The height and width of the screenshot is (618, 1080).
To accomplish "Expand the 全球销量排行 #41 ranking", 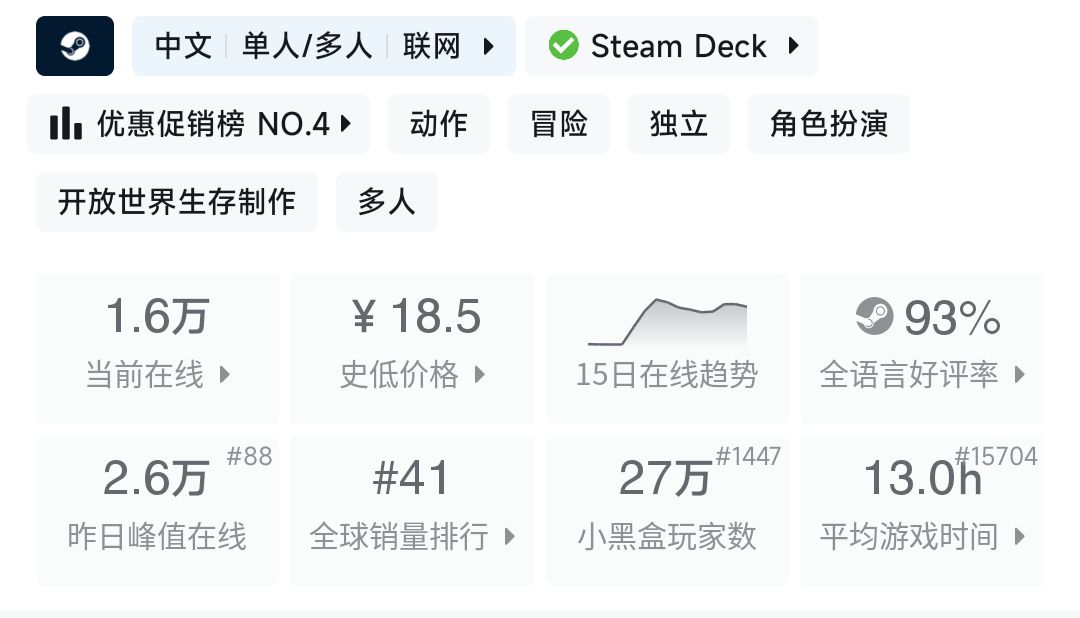I will point(413,510).
